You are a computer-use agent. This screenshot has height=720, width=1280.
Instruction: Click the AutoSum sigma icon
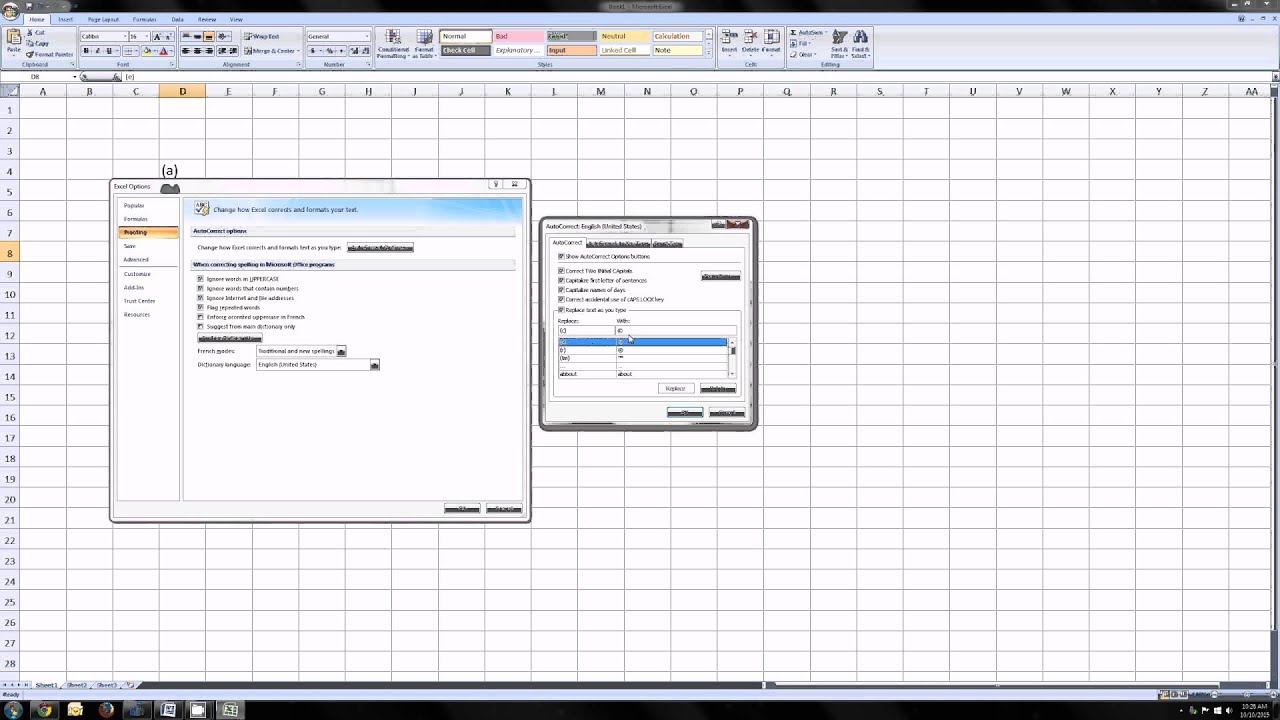pos(794,33)
